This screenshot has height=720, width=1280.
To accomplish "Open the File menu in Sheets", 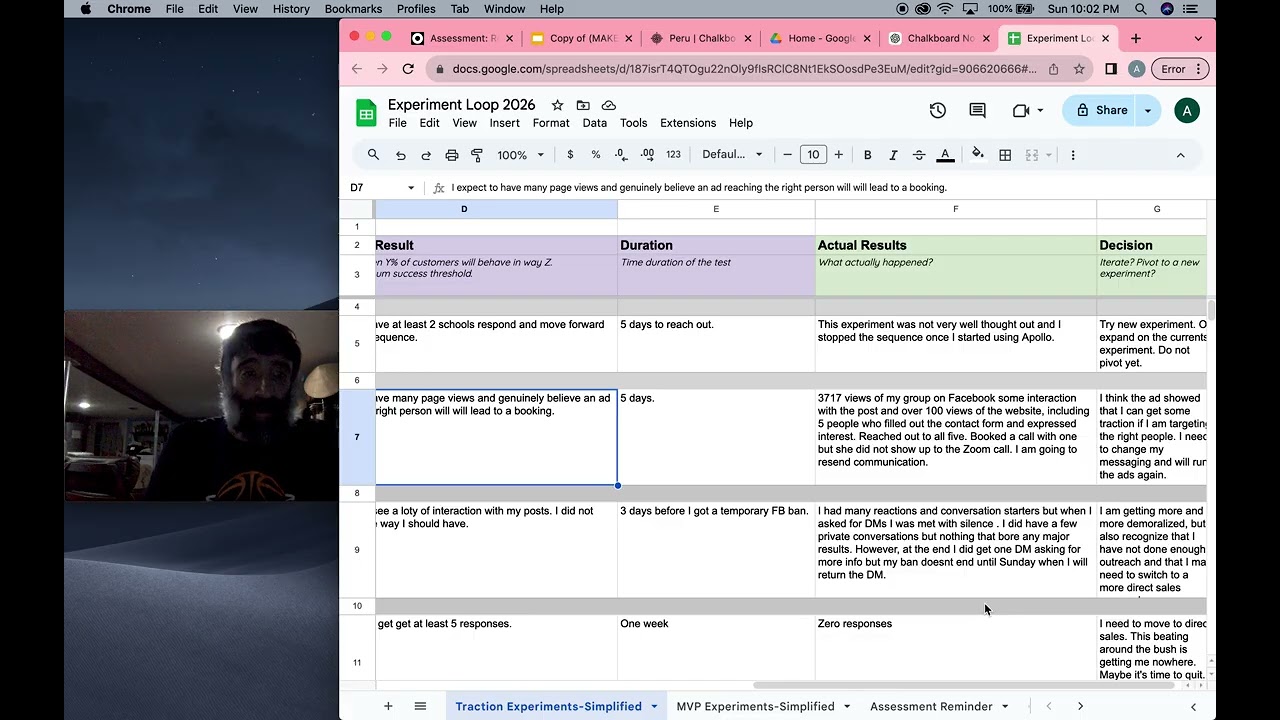I will point(397,123).
